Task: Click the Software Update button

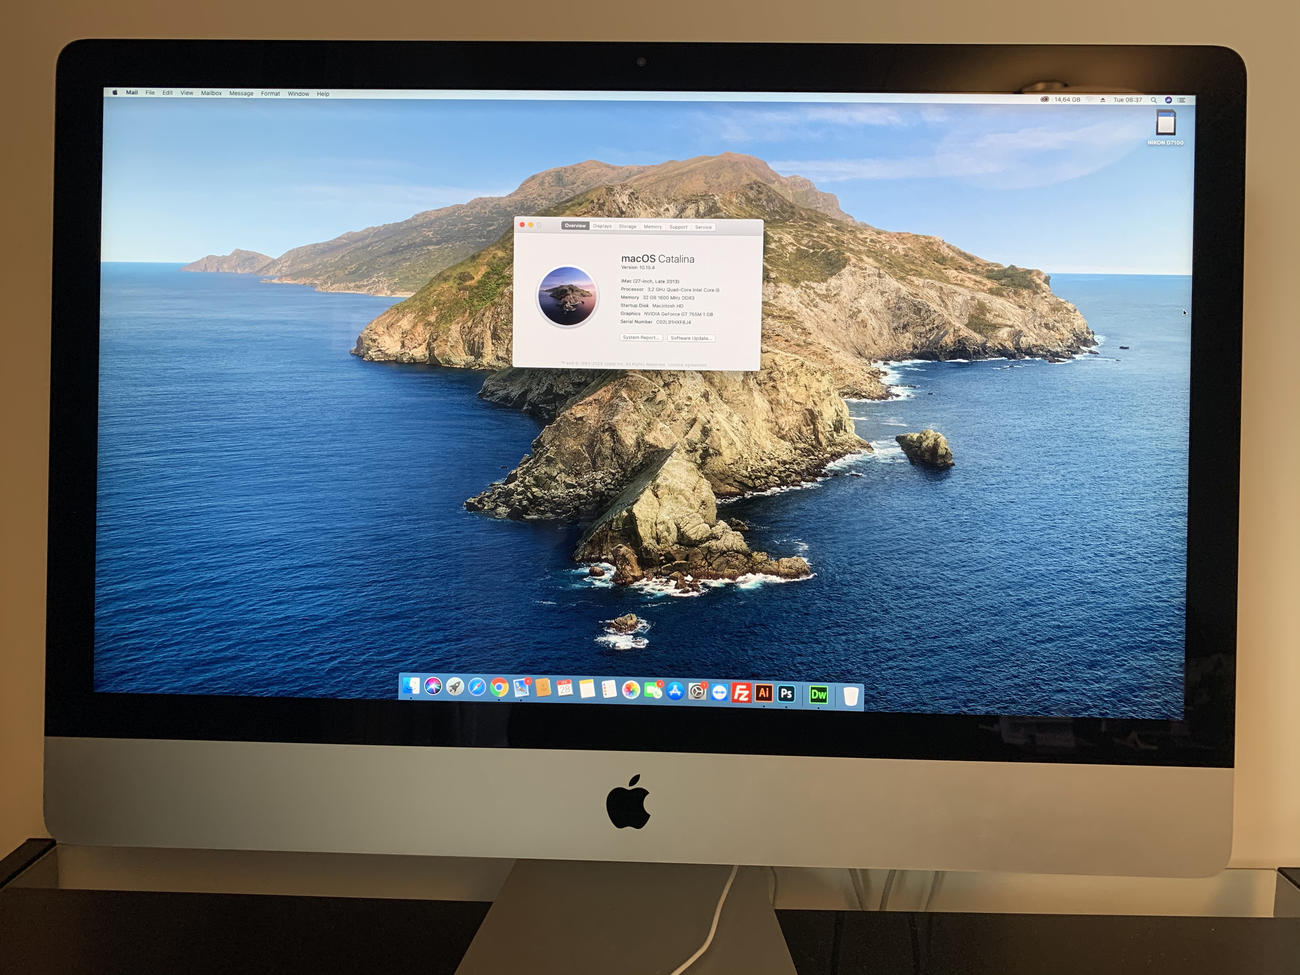Action: pyautogui.click(x=690, y=338)
